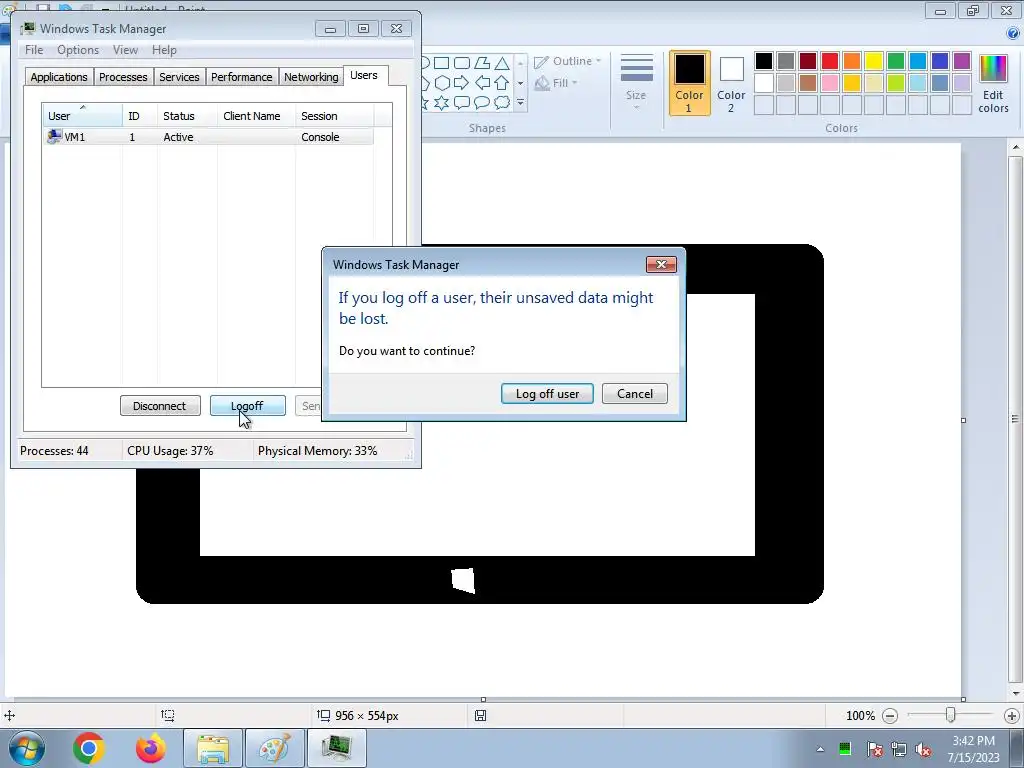
Task: Pick the six-point star shape
Action: [x=442, y=103]
